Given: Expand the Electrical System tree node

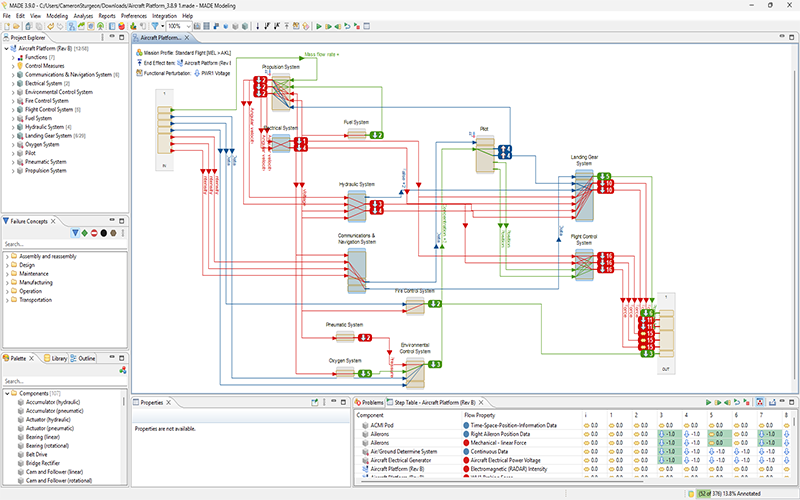Looking at the screenshot, I should 13,84.
